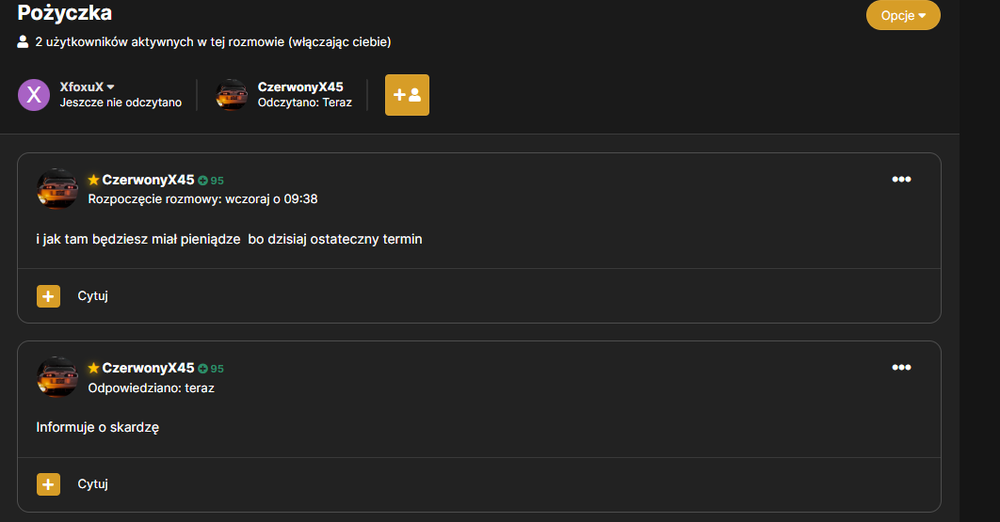This screenshot has width=1000, height=522.
Task: Open the Opcje dropdown button
Action: pos(902,15)
